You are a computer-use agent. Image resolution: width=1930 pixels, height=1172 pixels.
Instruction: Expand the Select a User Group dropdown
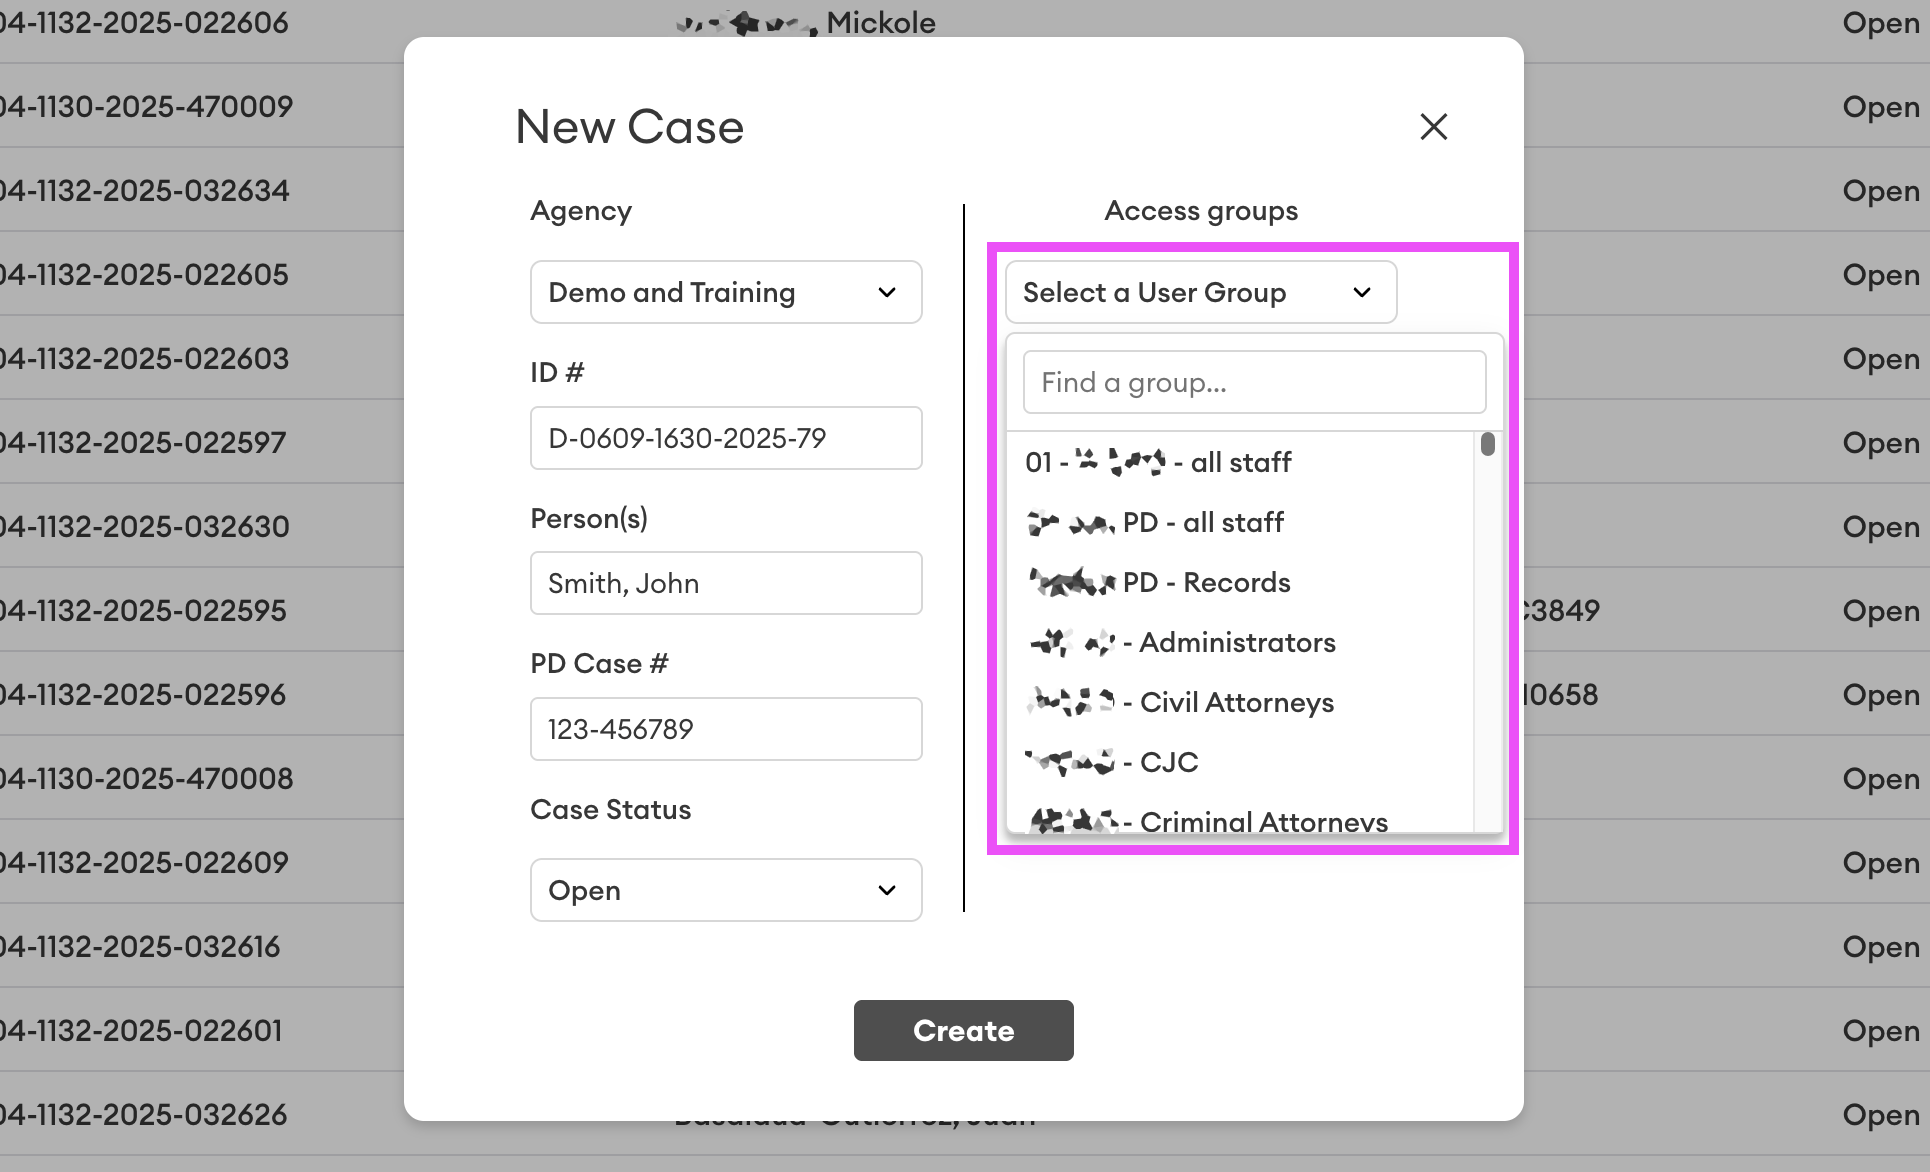click(1200, 292)
